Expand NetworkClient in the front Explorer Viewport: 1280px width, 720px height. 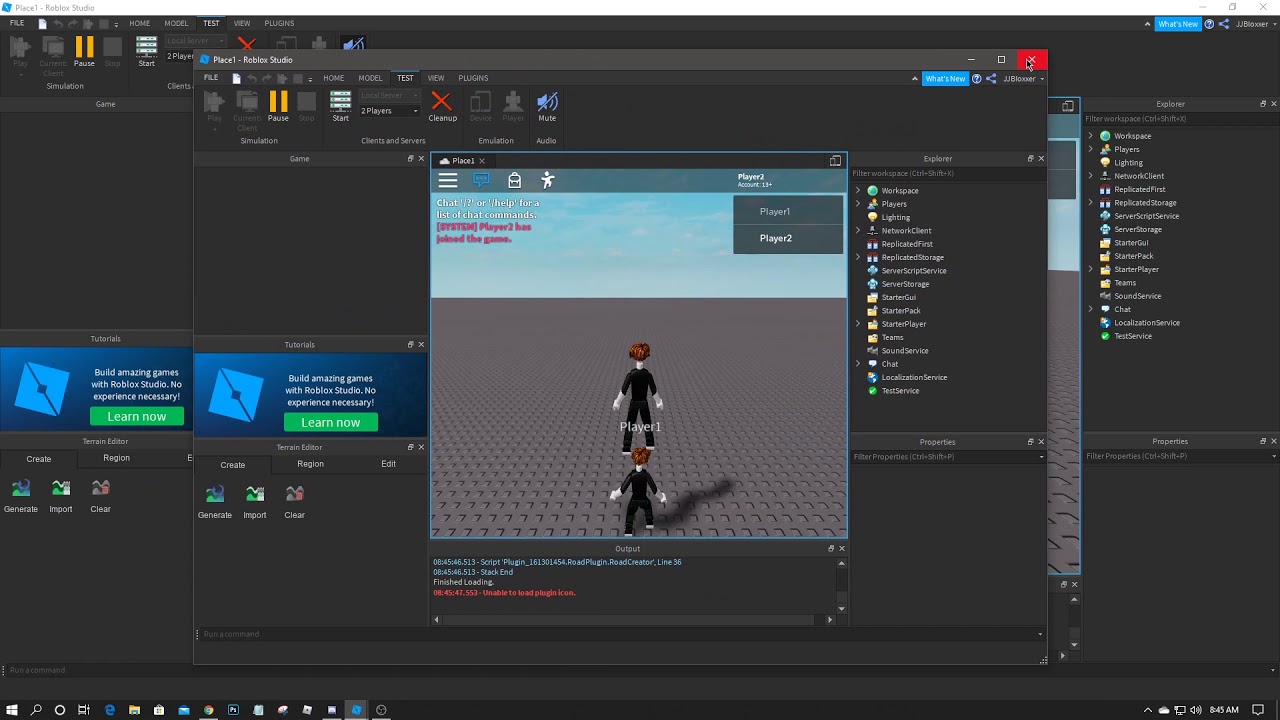pyautogui.click(x=858, y=231)
